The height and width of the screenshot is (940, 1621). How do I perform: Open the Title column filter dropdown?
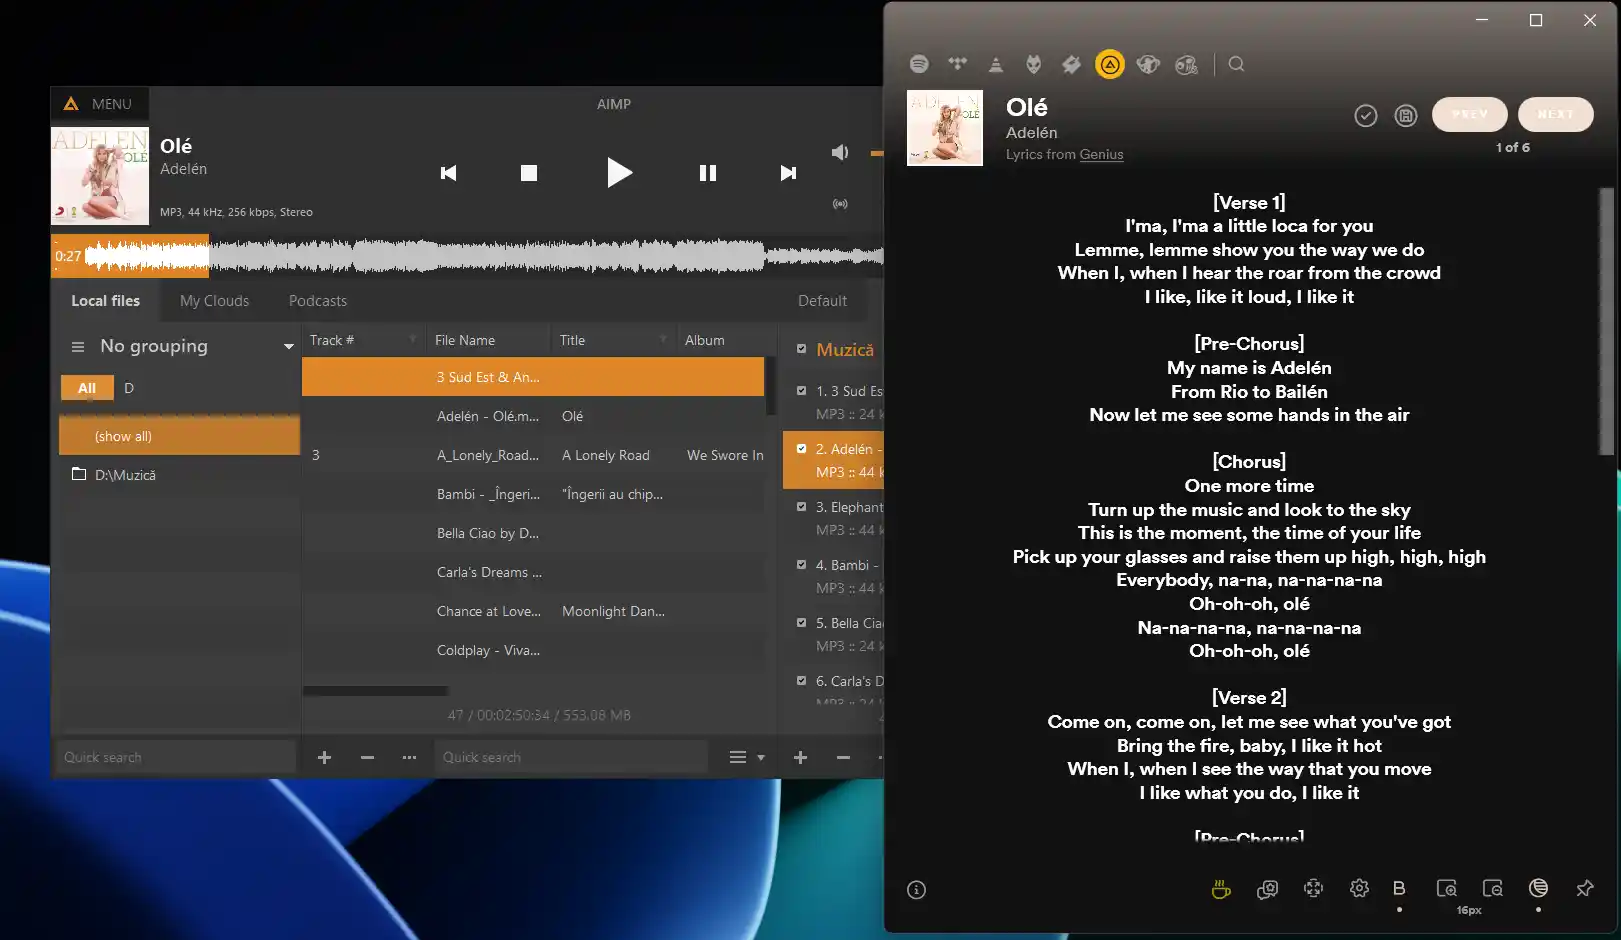coord(663,340)
